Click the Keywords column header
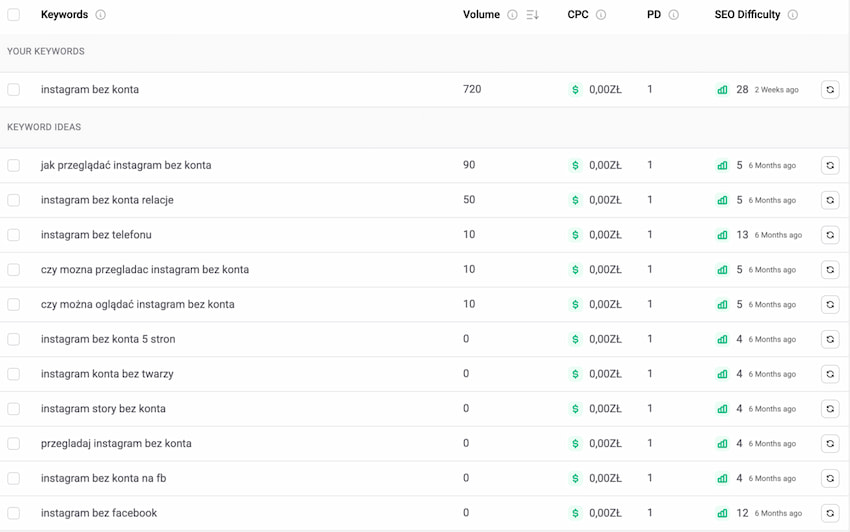The height and width of the screenshot is (532, 850). 65,15
